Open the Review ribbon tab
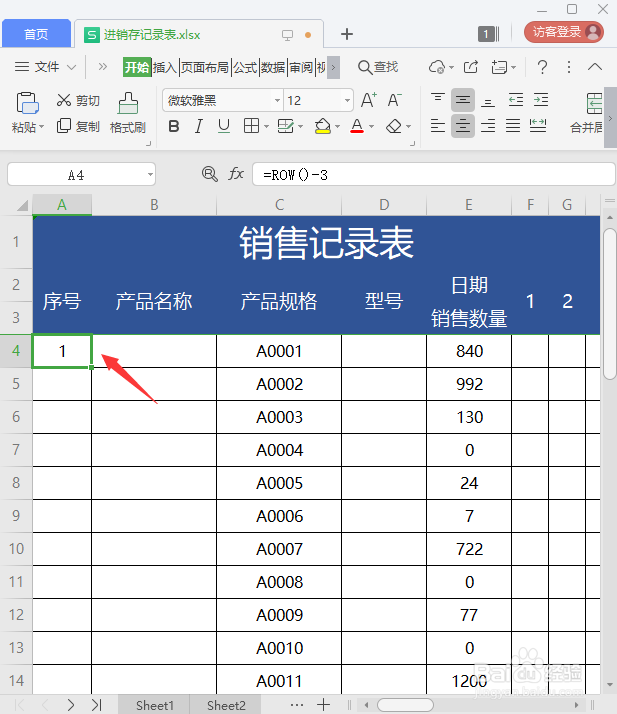Screen dimensions: 617x714 [x=301, y=67]
